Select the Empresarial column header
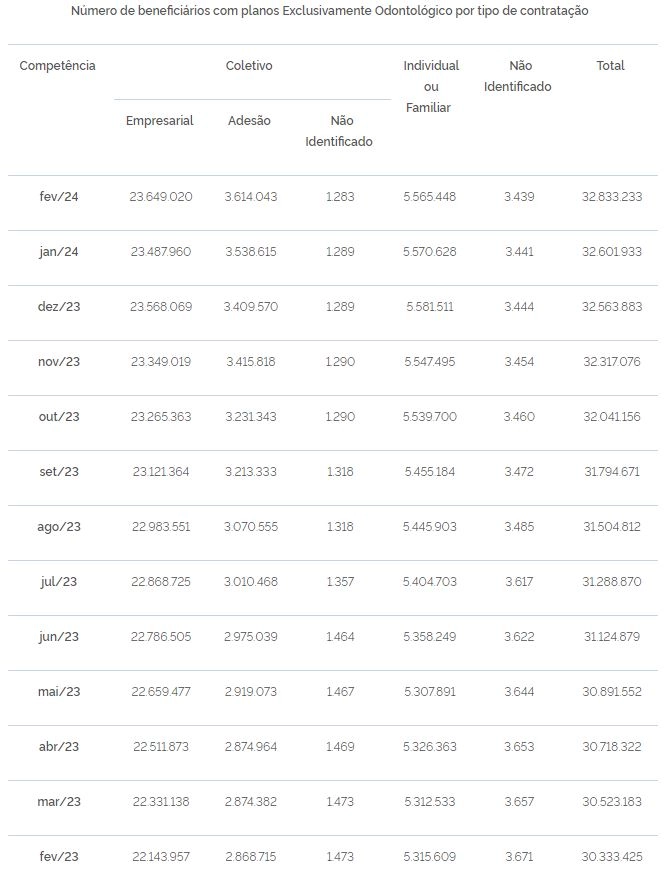Viewport: 667px width, 880px height. click(x=159, y=121)
